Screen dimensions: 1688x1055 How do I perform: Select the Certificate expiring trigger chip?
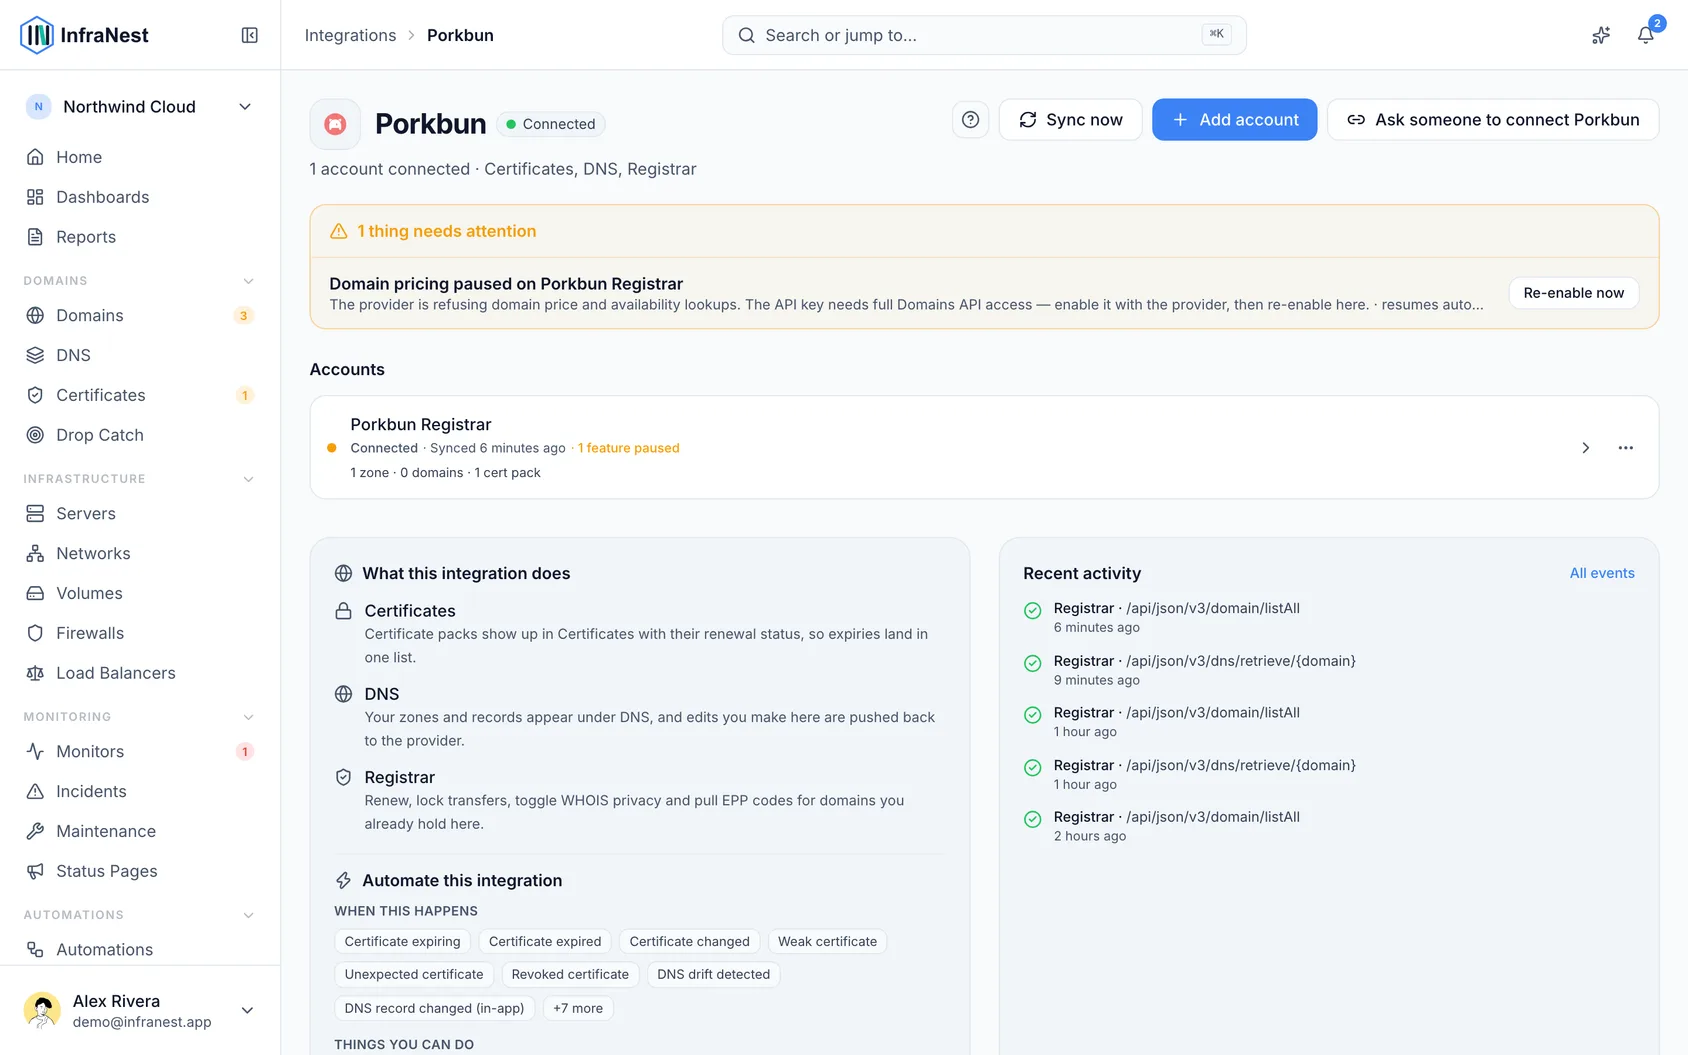coord(402,942)
